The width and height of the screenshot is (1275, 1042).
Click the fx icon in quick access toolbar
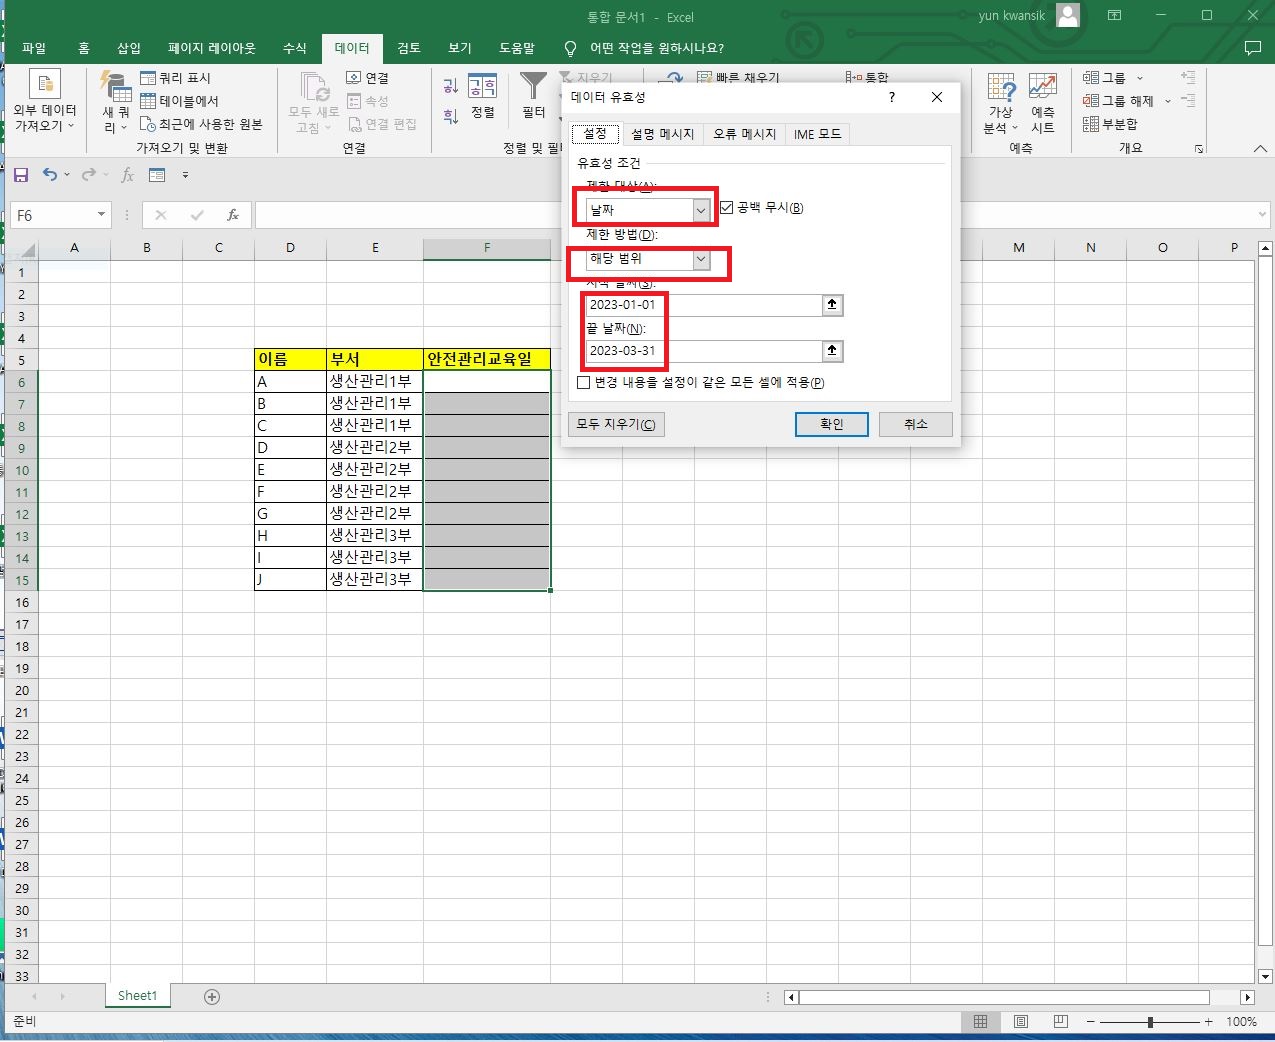pyautogui.click(x=127, y=175)
